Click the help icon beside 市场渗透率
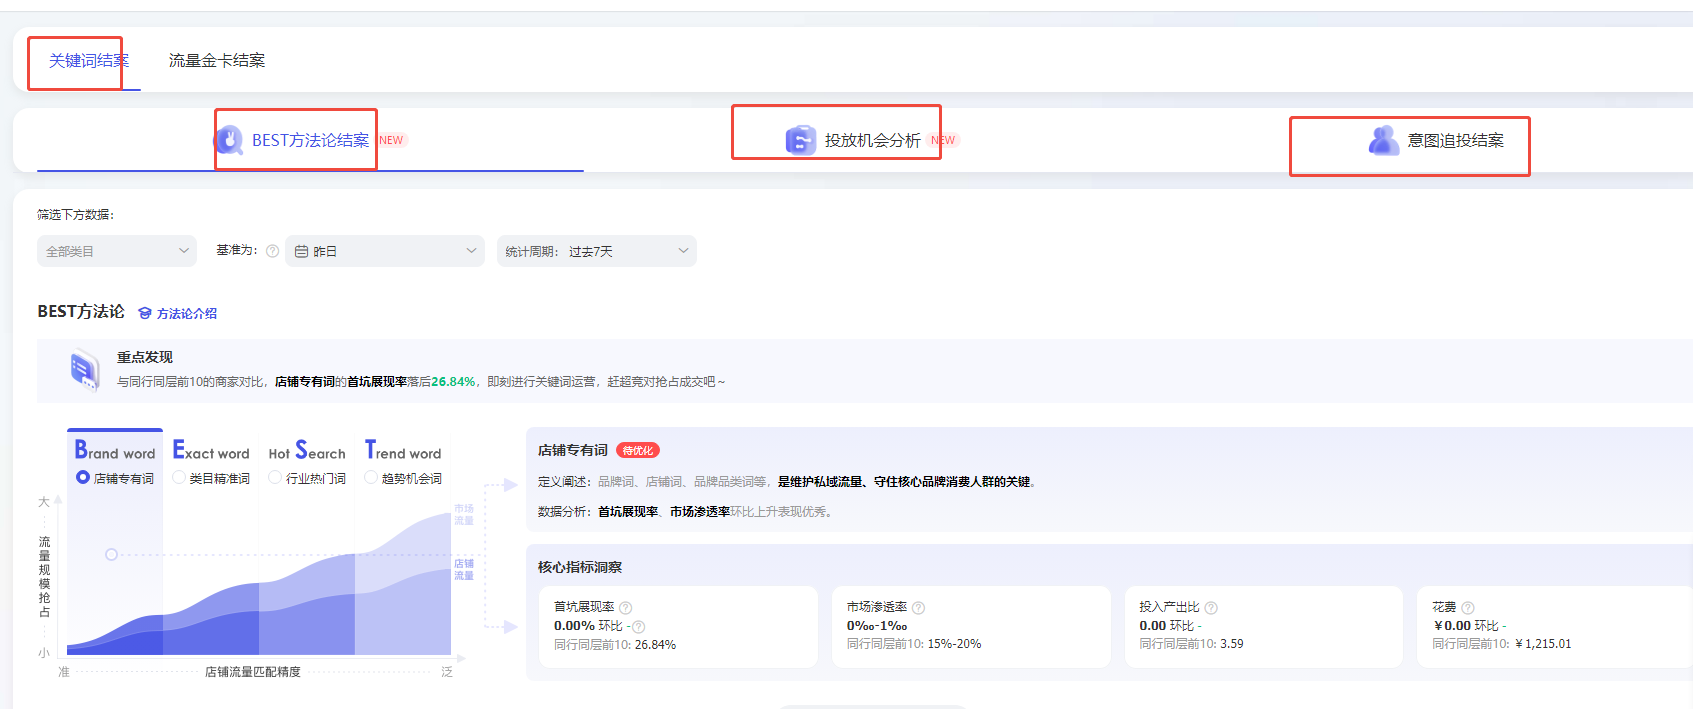 click(x=919, y=608)
